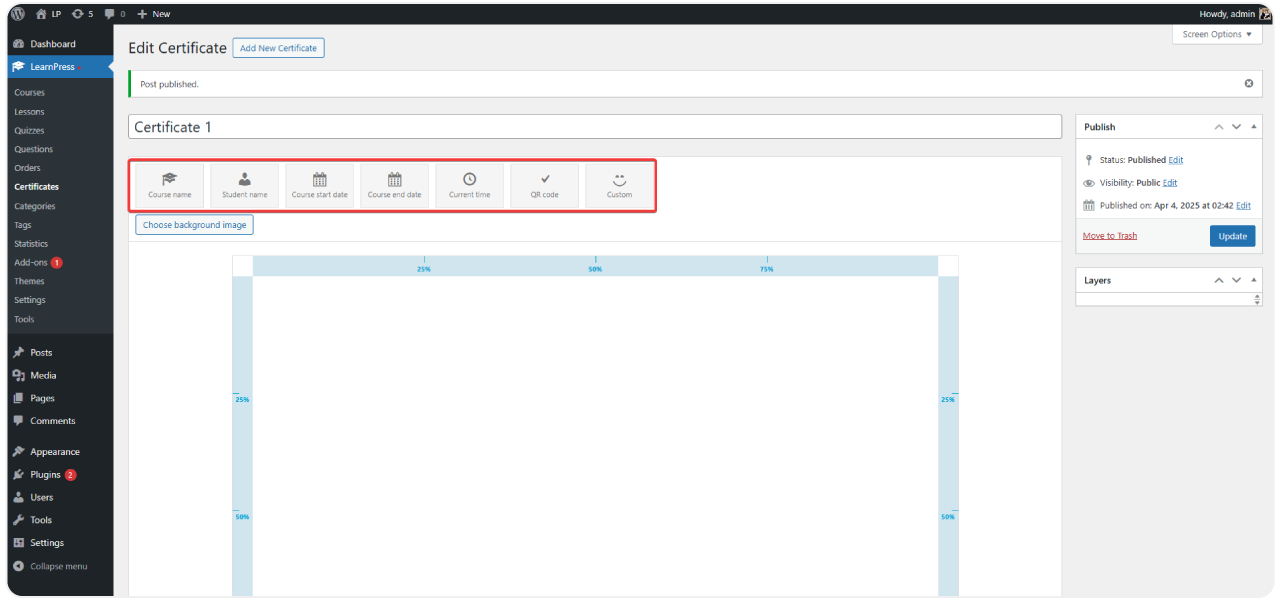
Task: Add a Custom field element
Action: click(x=619, y=185)
